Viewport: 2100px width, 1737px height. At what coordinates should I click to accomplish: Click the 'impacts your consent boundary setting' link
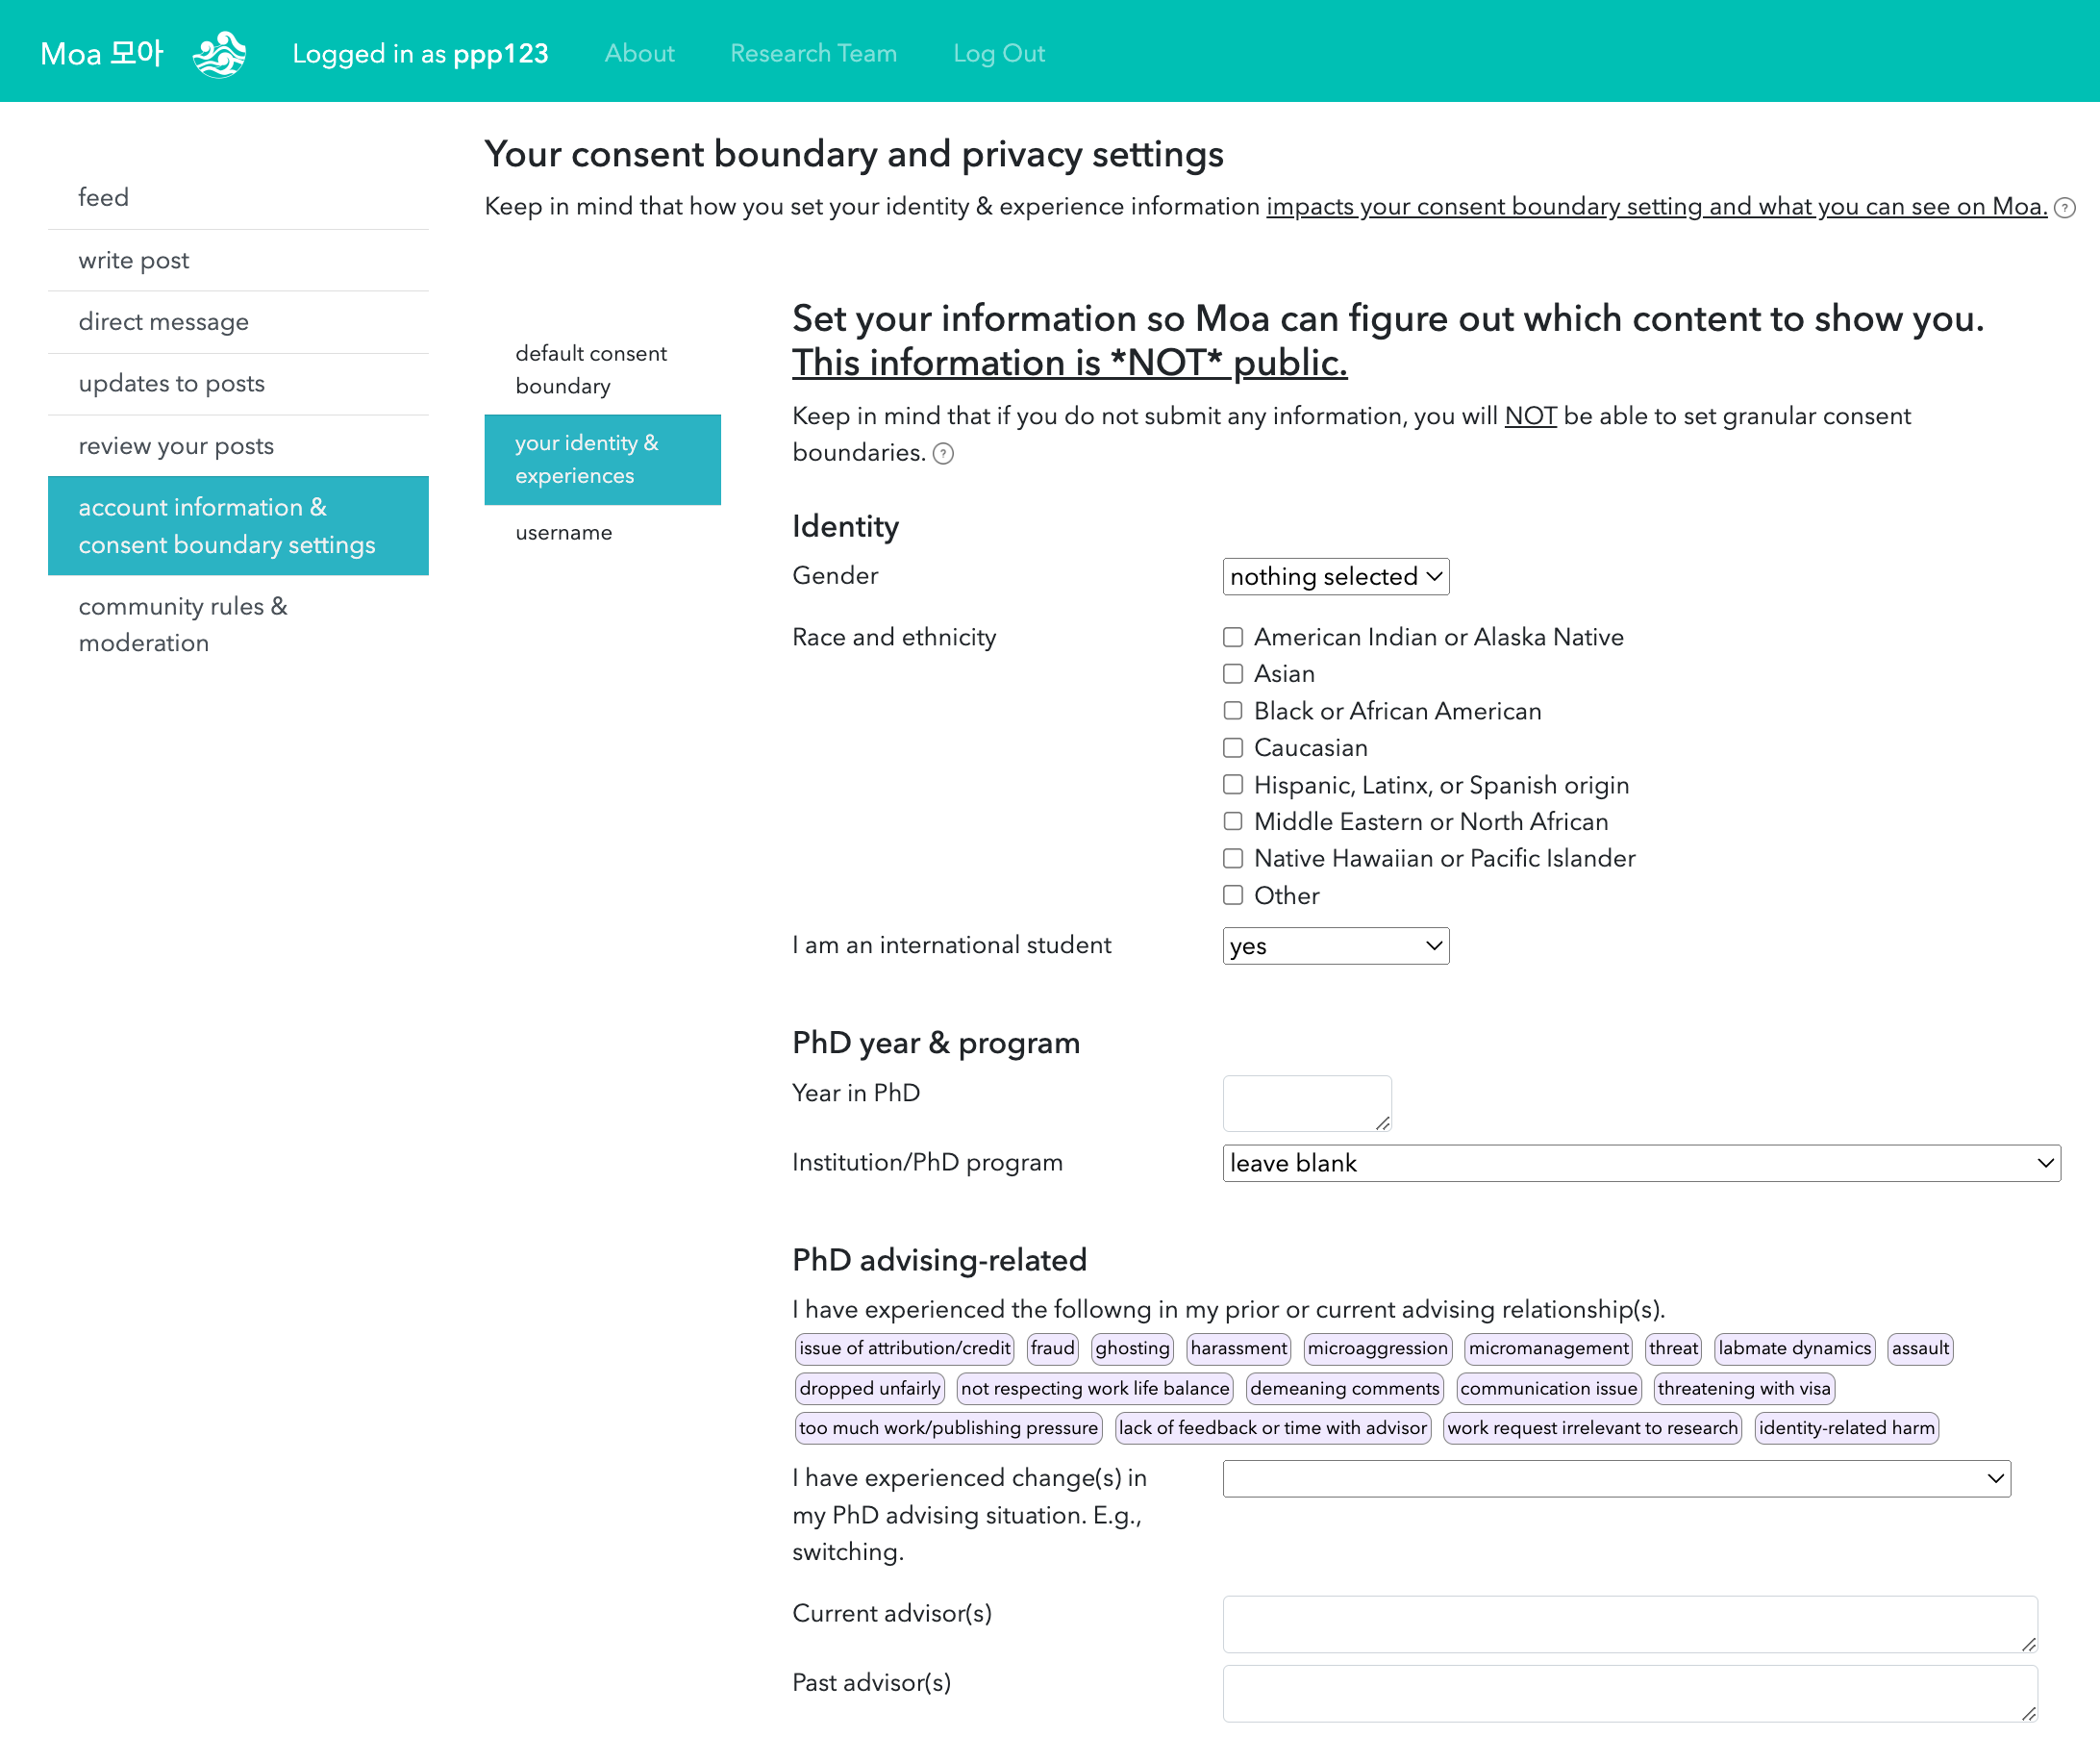tap(1656, 207)
